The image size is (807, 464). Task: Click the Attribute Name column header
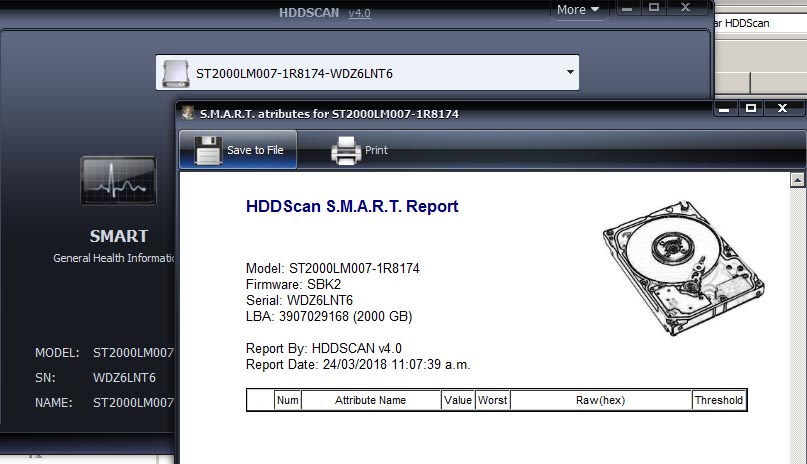point(371,400)
